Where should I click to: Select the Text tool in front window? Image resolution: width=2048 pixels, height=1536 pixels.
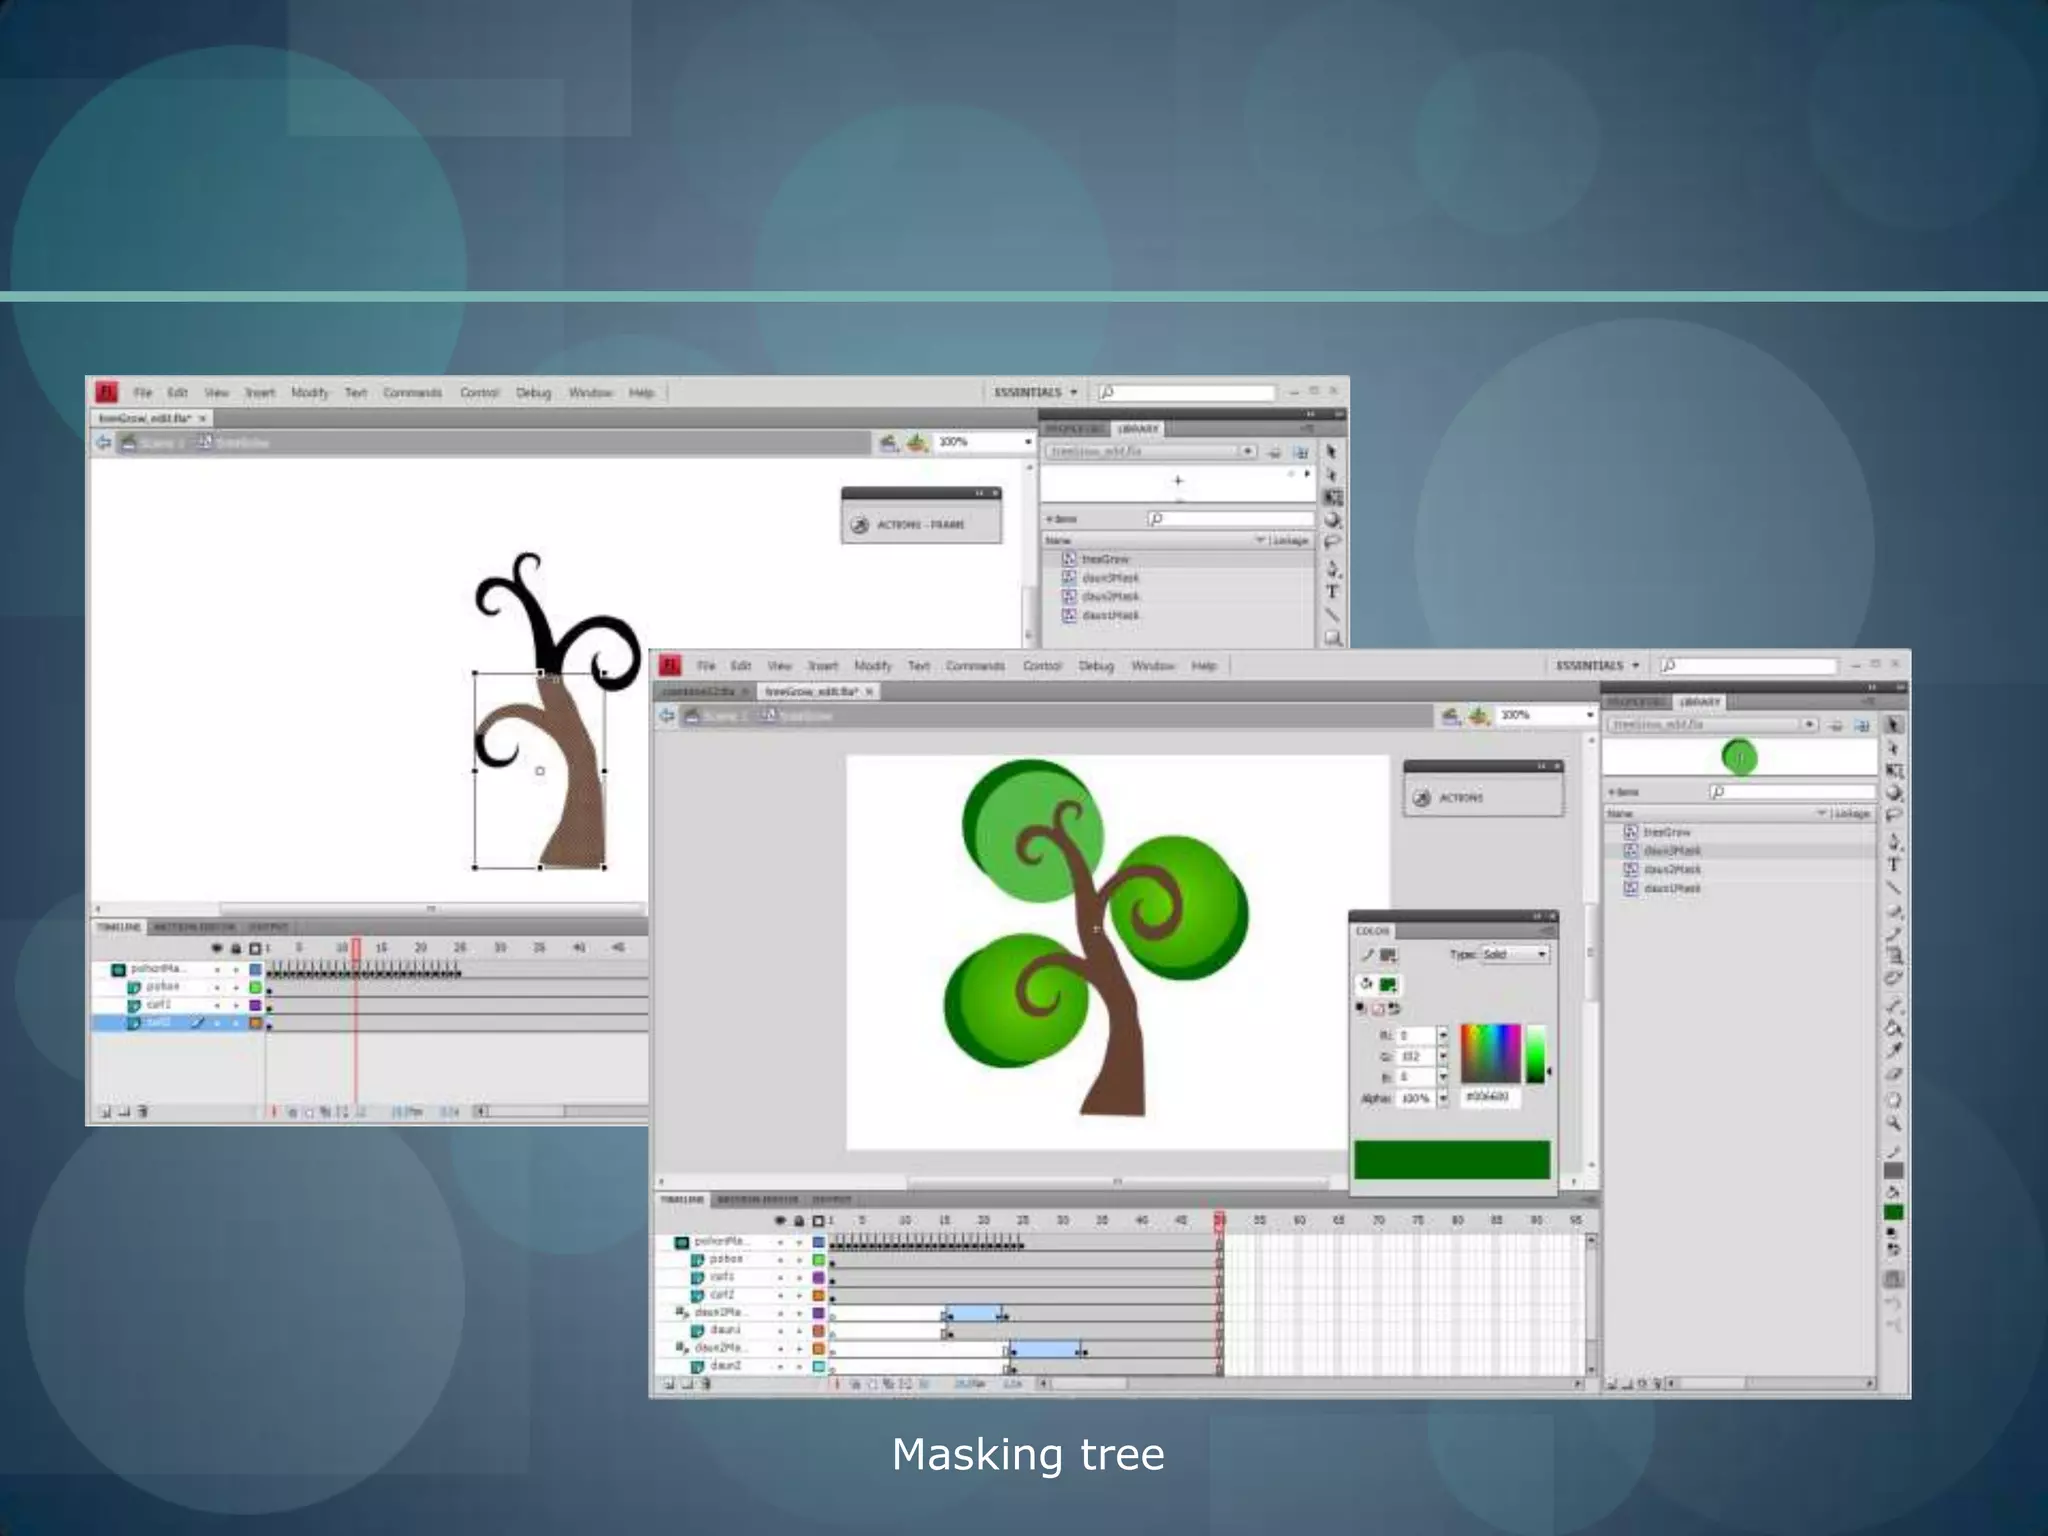click(1893, 865)
